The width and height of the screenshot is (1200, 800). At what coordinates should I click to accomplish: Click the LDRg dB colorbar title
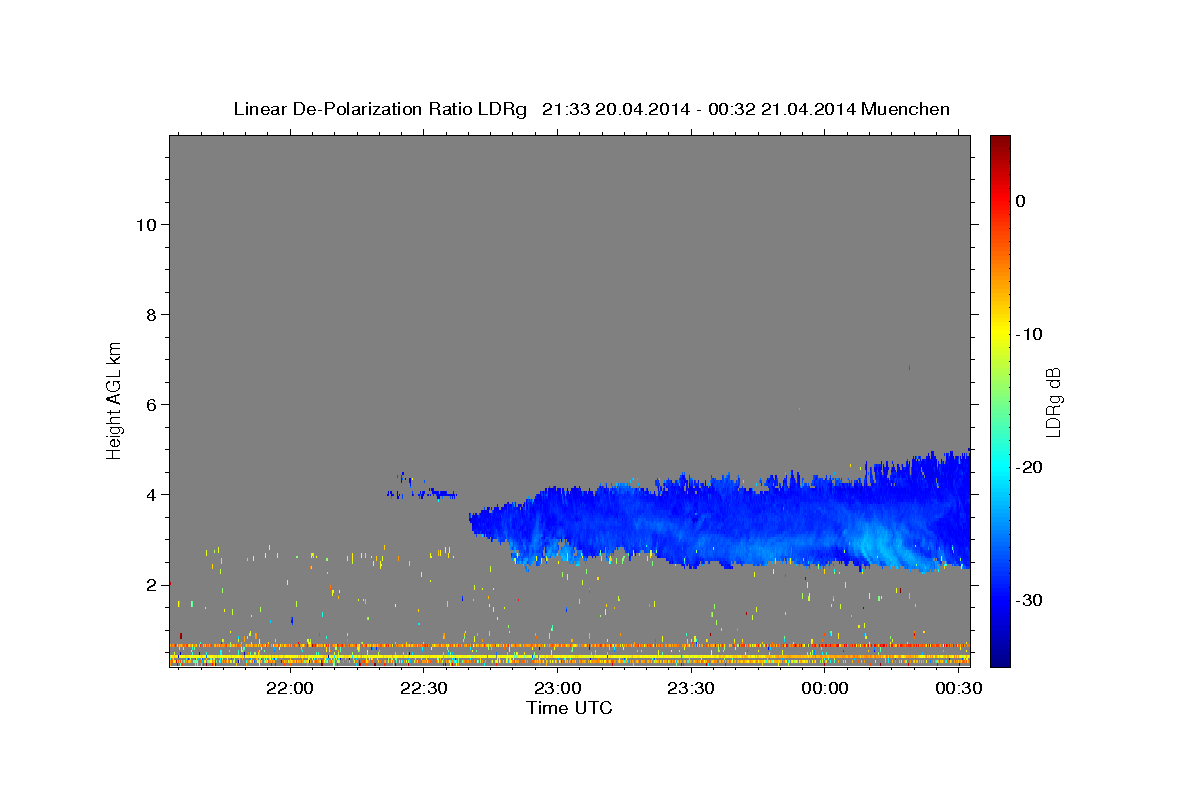(x=1053, y=401)
